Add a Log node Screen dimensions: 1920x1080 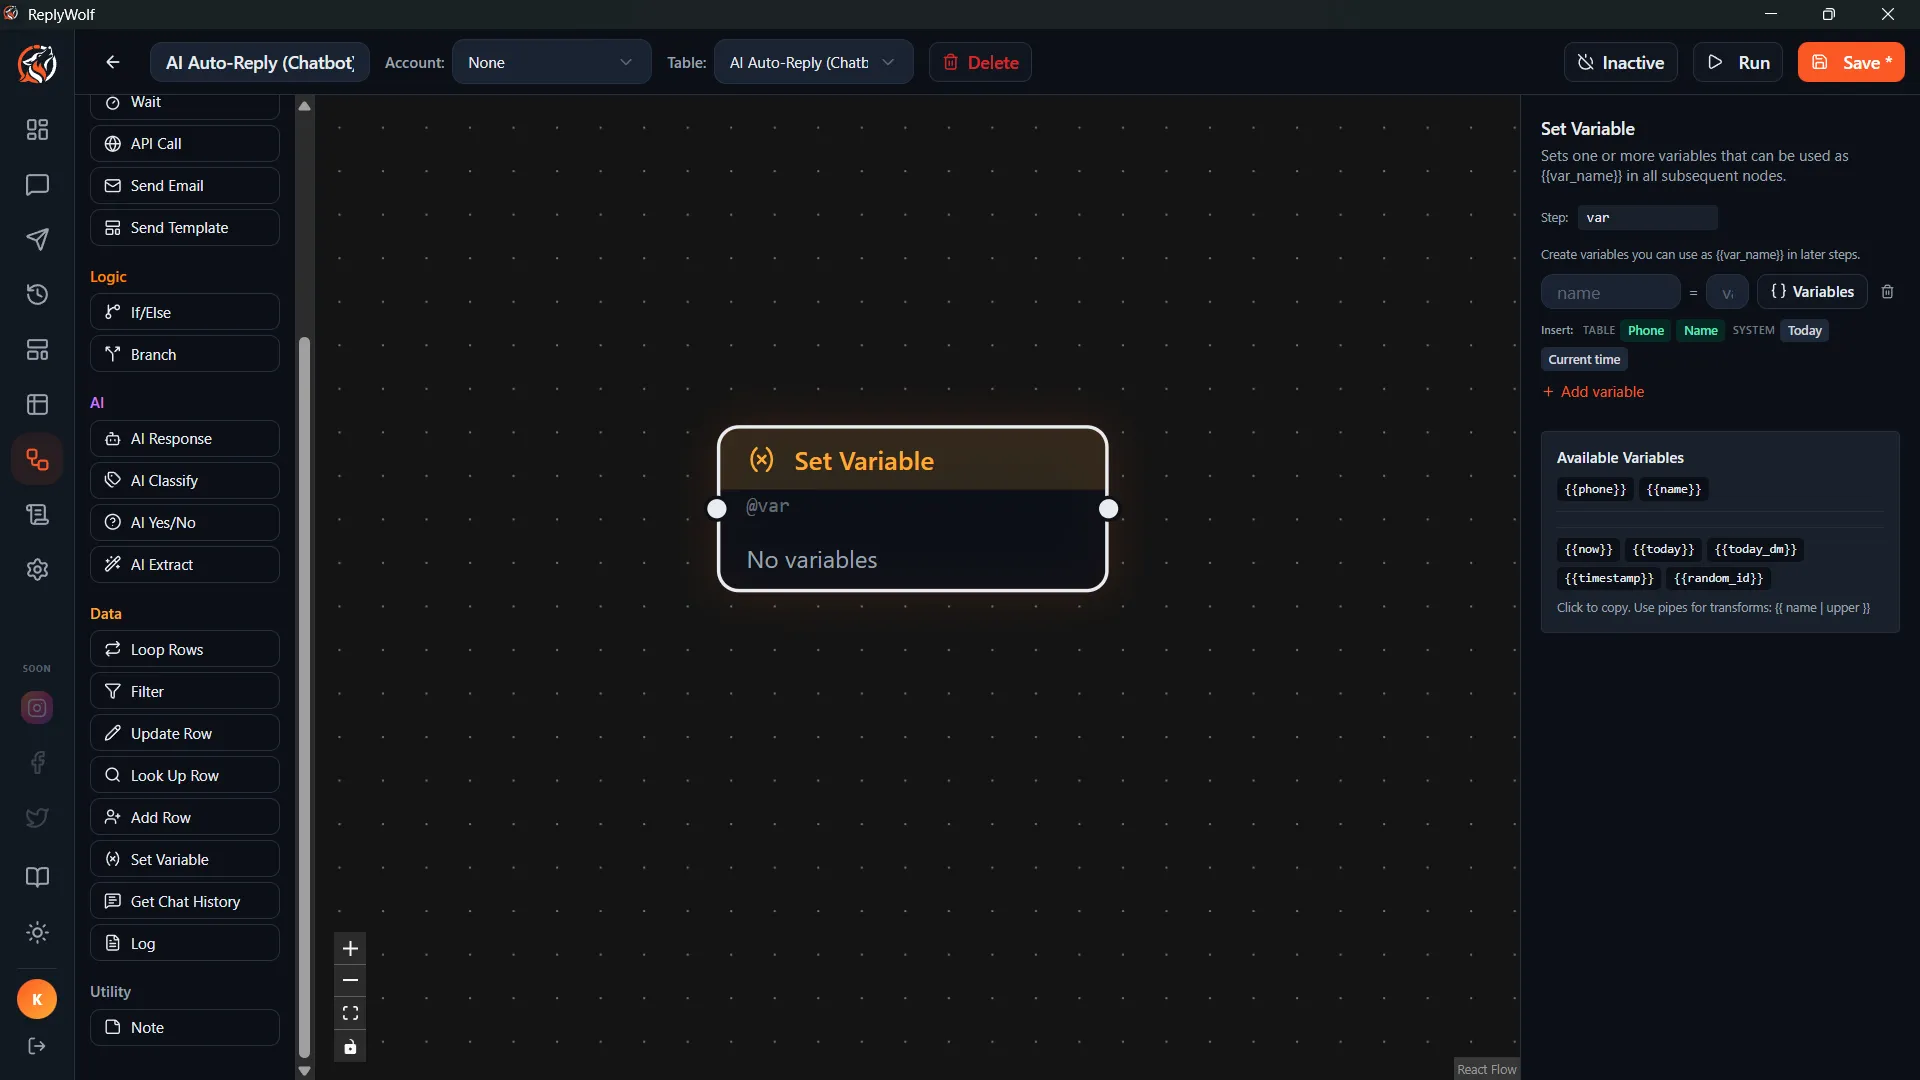pyautogui.click(x=184, y=944)
